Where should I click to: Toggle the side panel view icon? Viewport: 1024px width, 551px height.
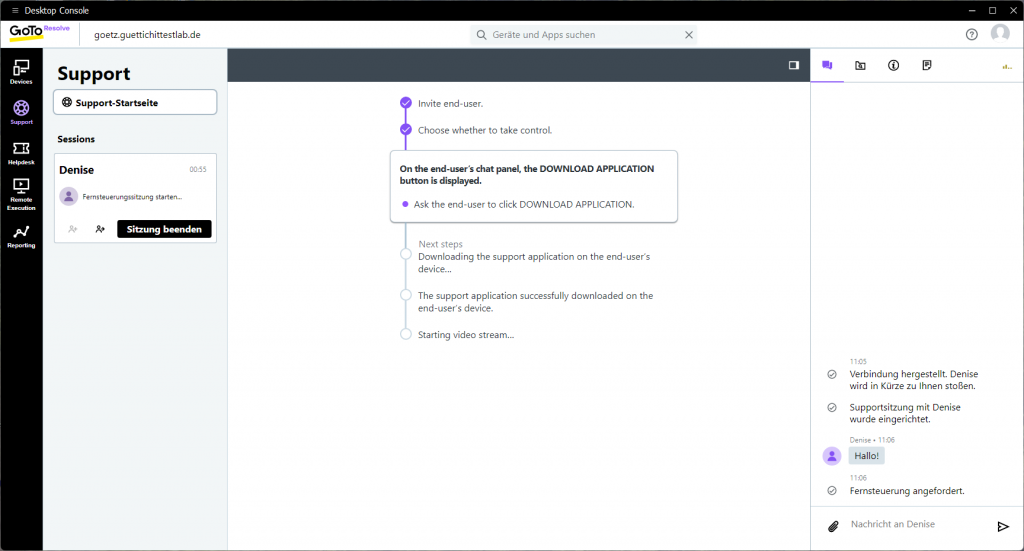coord(794,65)
